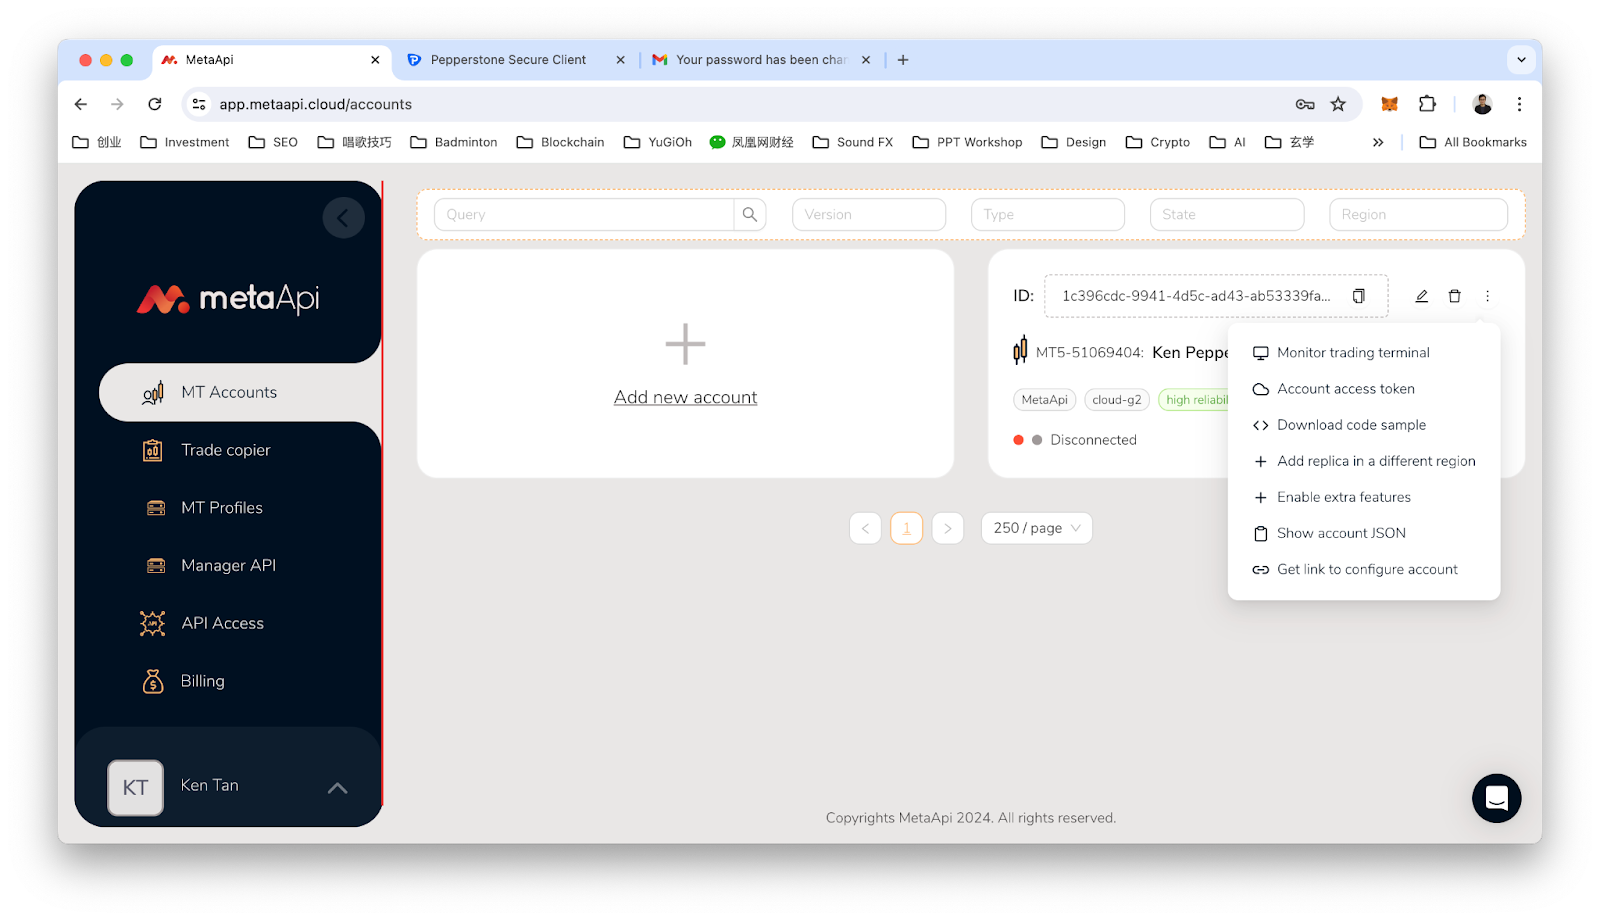Delete the account with trash icon
The height and width of the screenshot is (920, 1600).
[x=1455, y=296]
